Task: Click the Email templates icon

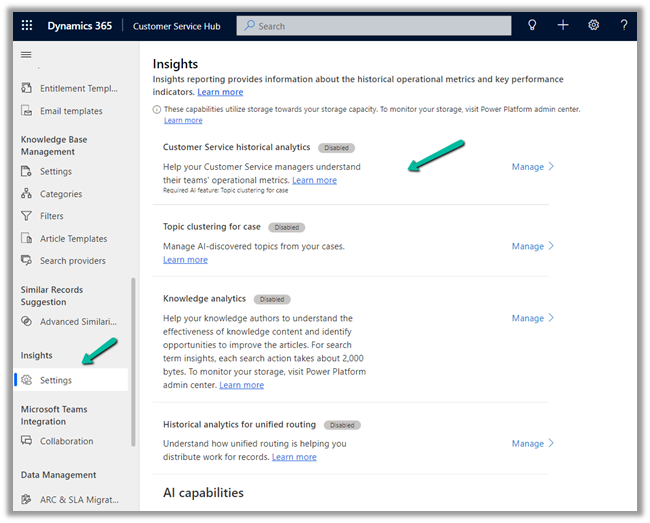Action: (27, 111)
